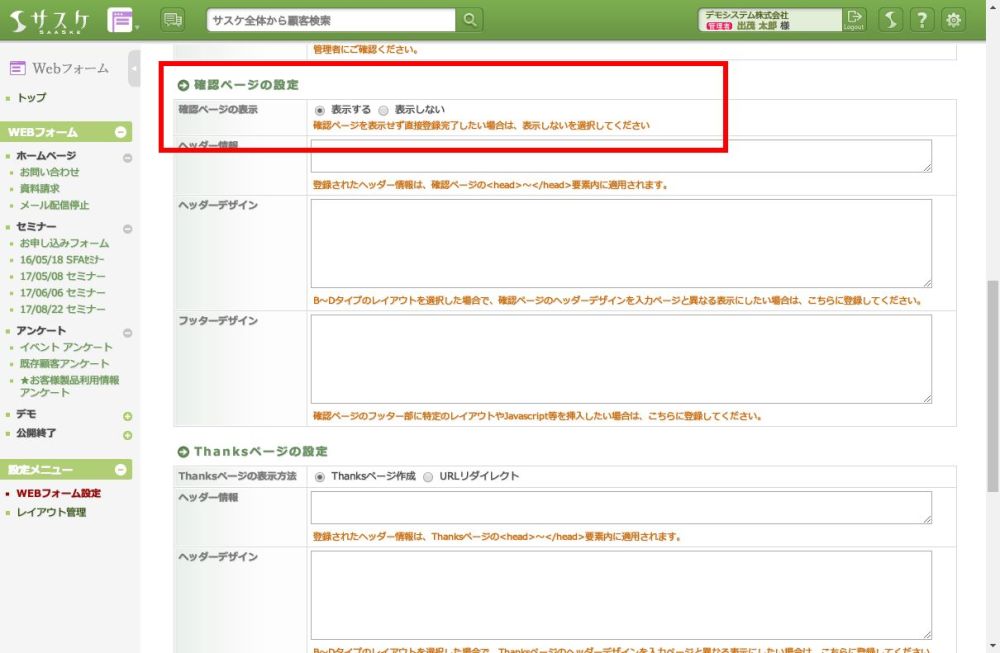The width and height of the screenshot is (1000, 653).
Task: Click the Logout icon
Action: (x=853, y=20)
